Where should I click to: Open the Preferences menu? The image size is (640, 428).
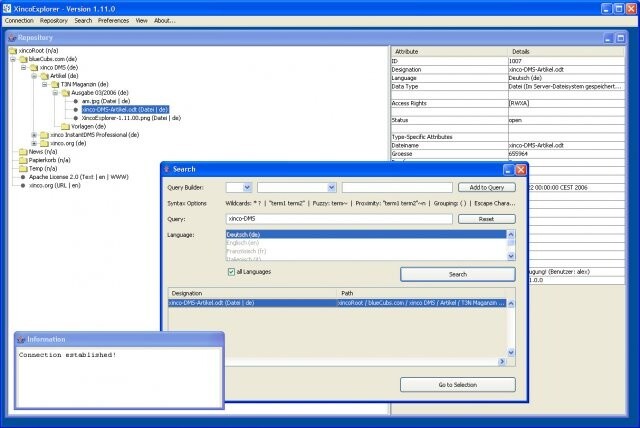[113, 20]
